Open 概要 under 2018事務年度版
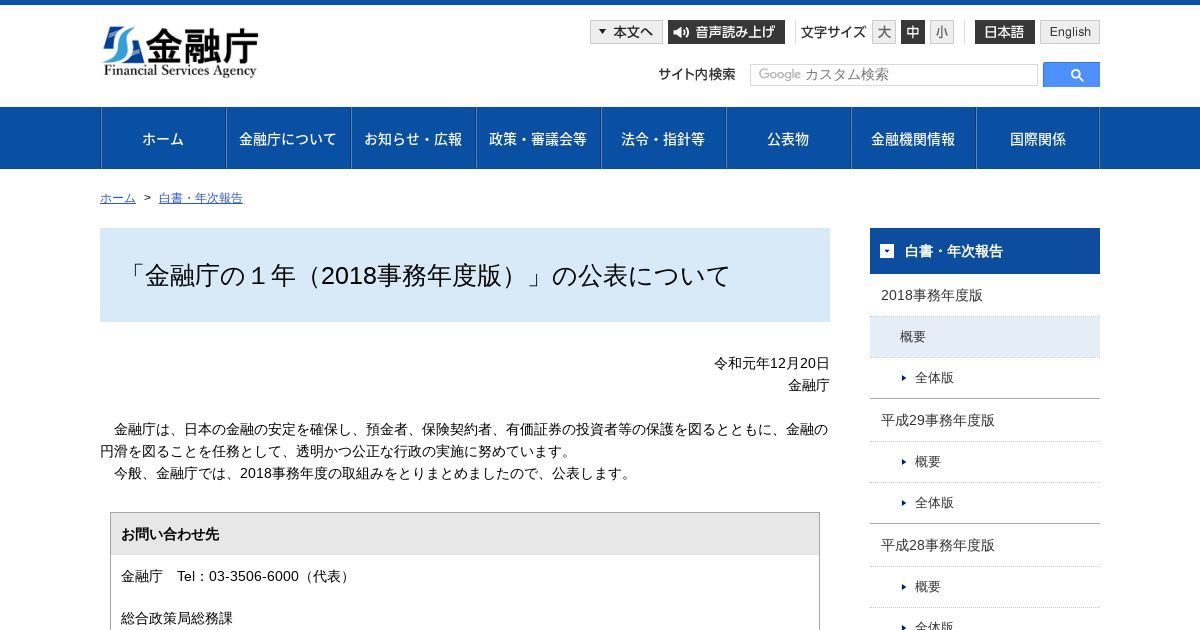The width and height of the screenshot is (1200, 630). click(x=985, y=337)
